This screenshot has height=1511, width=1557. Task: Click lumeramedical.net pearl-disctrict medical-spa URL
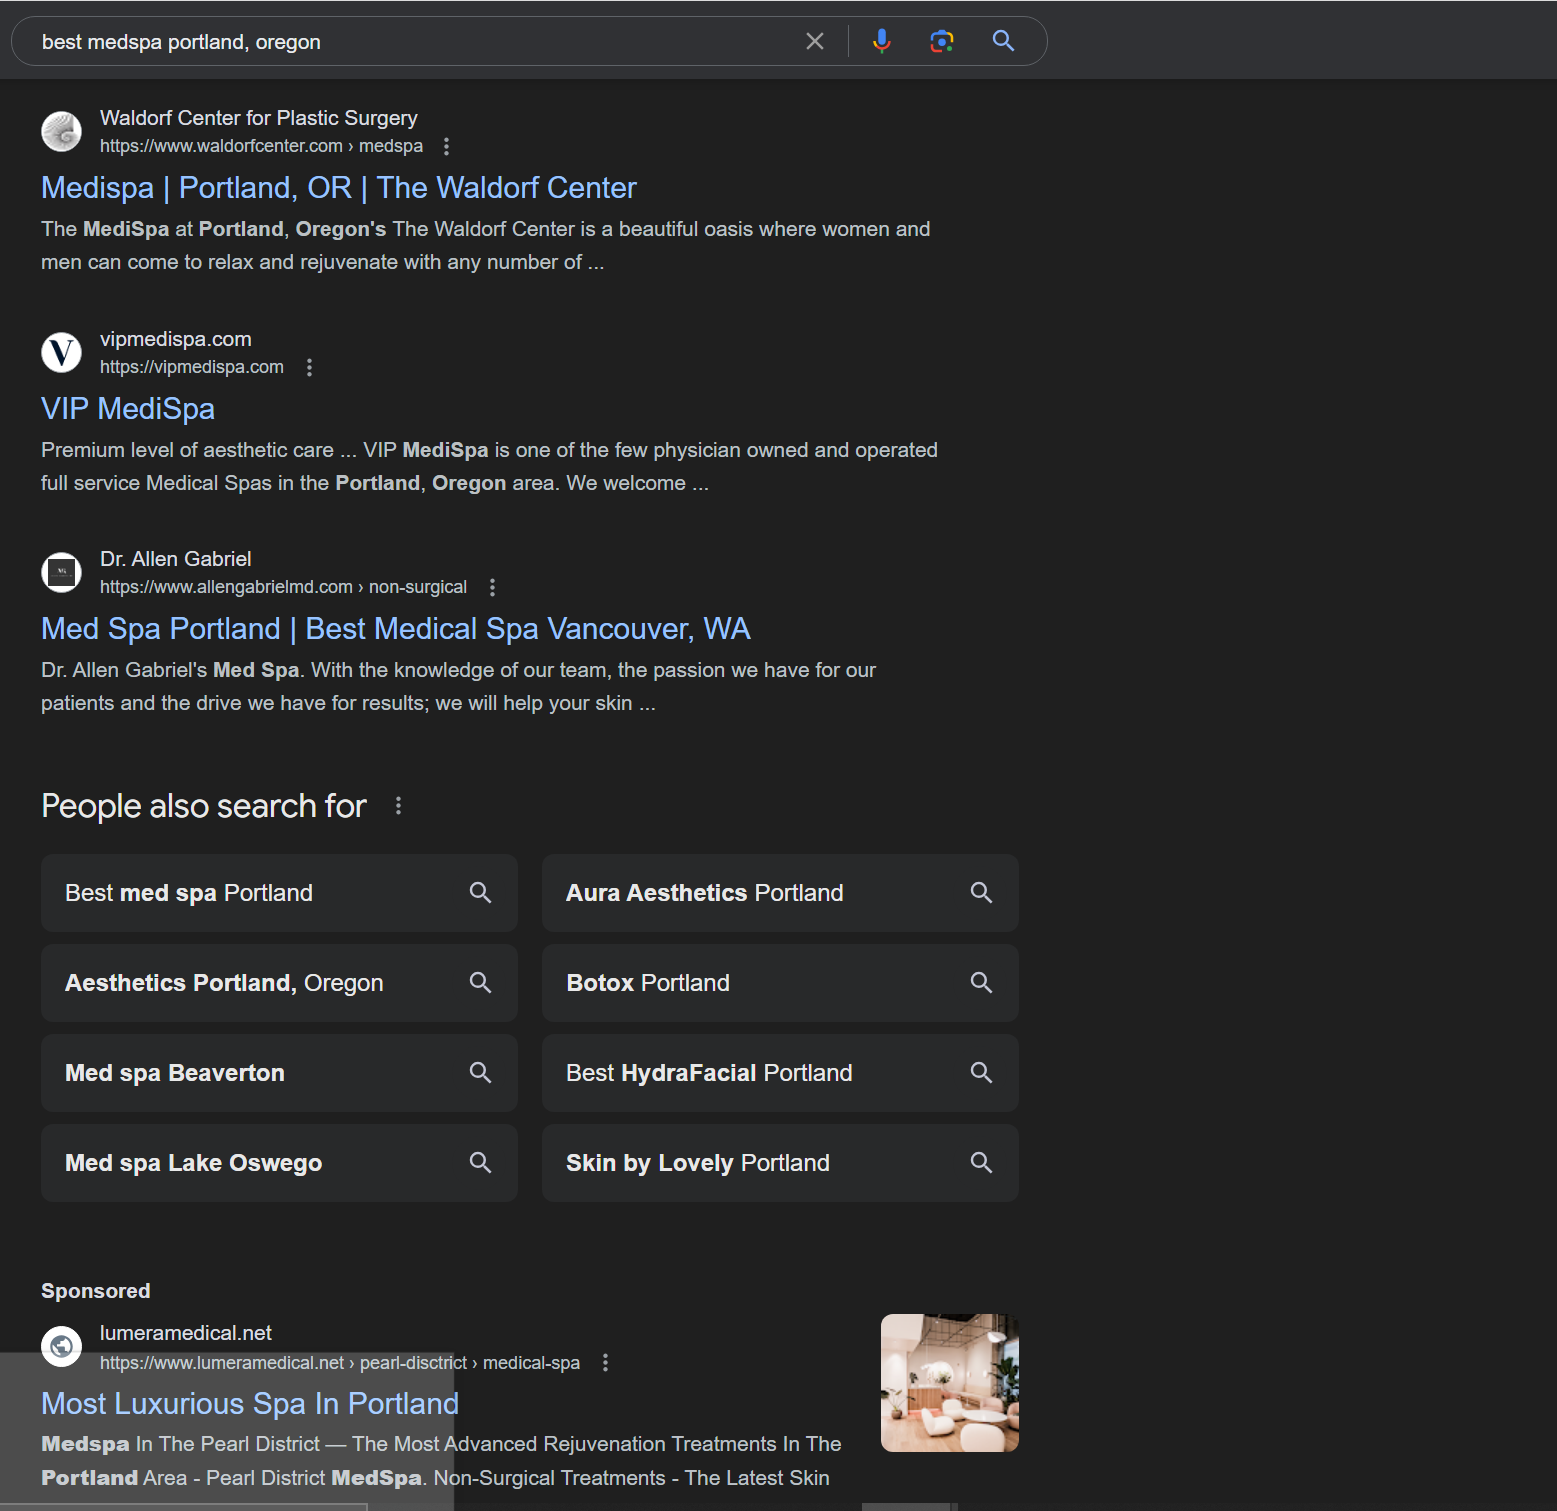[340, 1363]
